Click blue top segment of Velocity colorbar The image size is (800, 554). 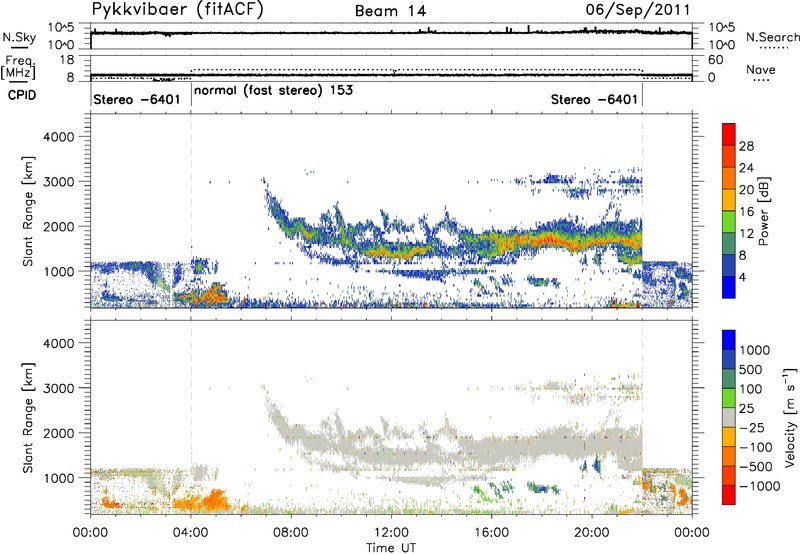click(x=729, y=340)
